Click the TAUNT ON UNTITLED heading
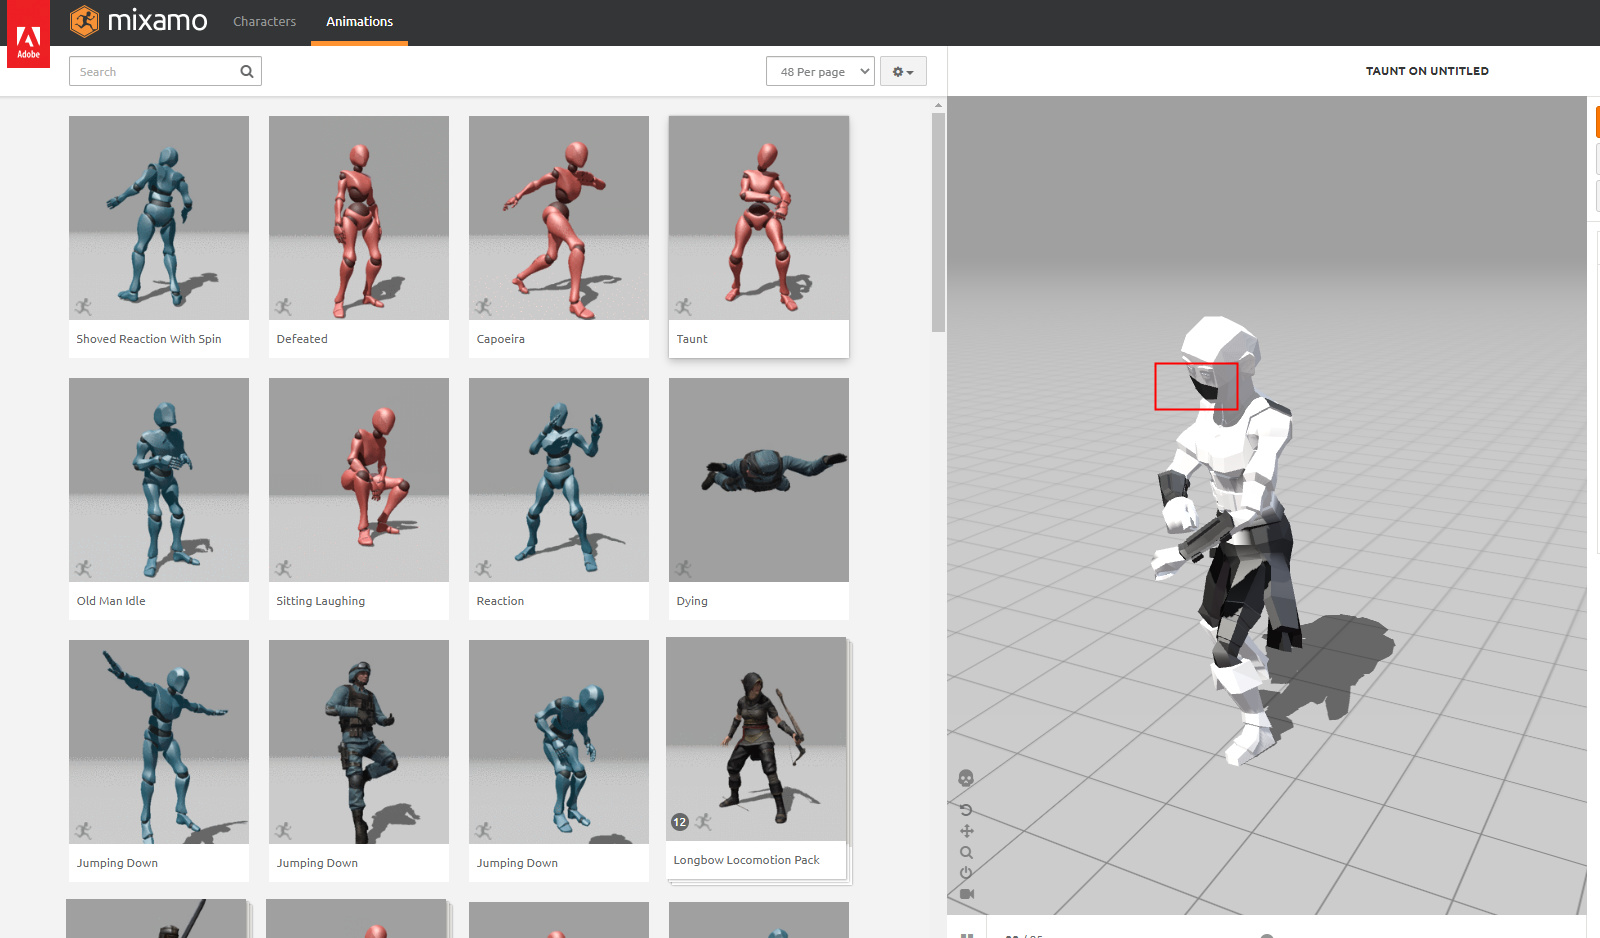The image size is (1600, 938). pyautogui.click(x=1427, y=71)
